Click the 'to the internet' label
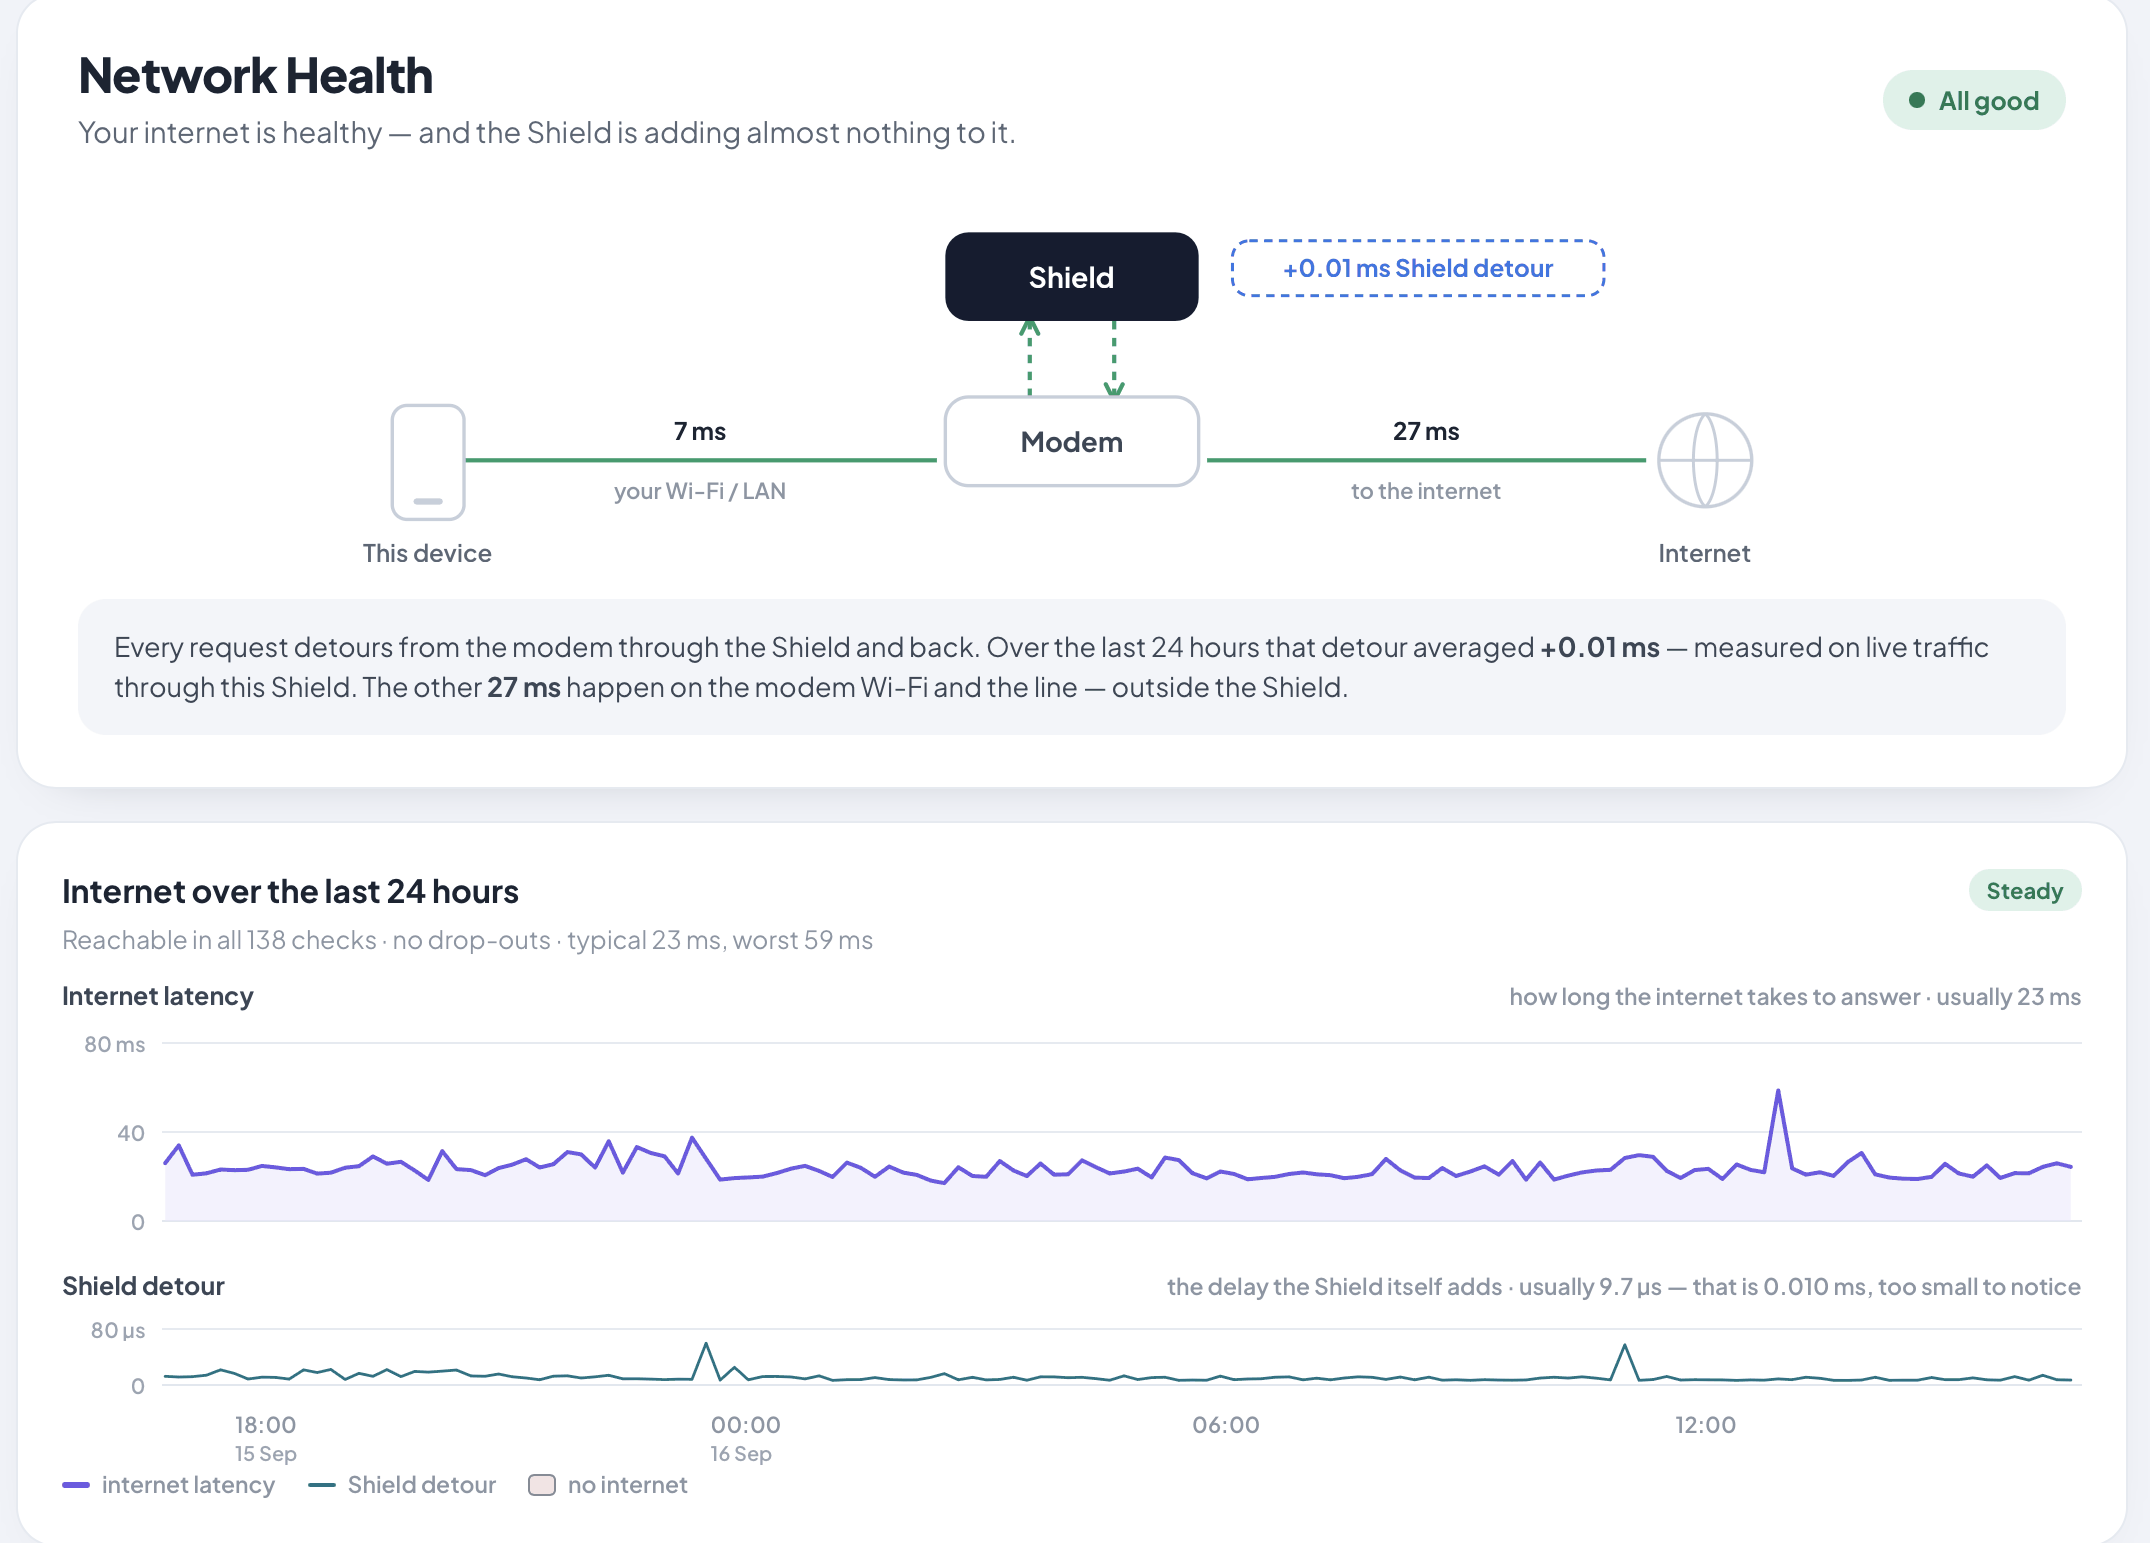 click(x=1426, y=491)
